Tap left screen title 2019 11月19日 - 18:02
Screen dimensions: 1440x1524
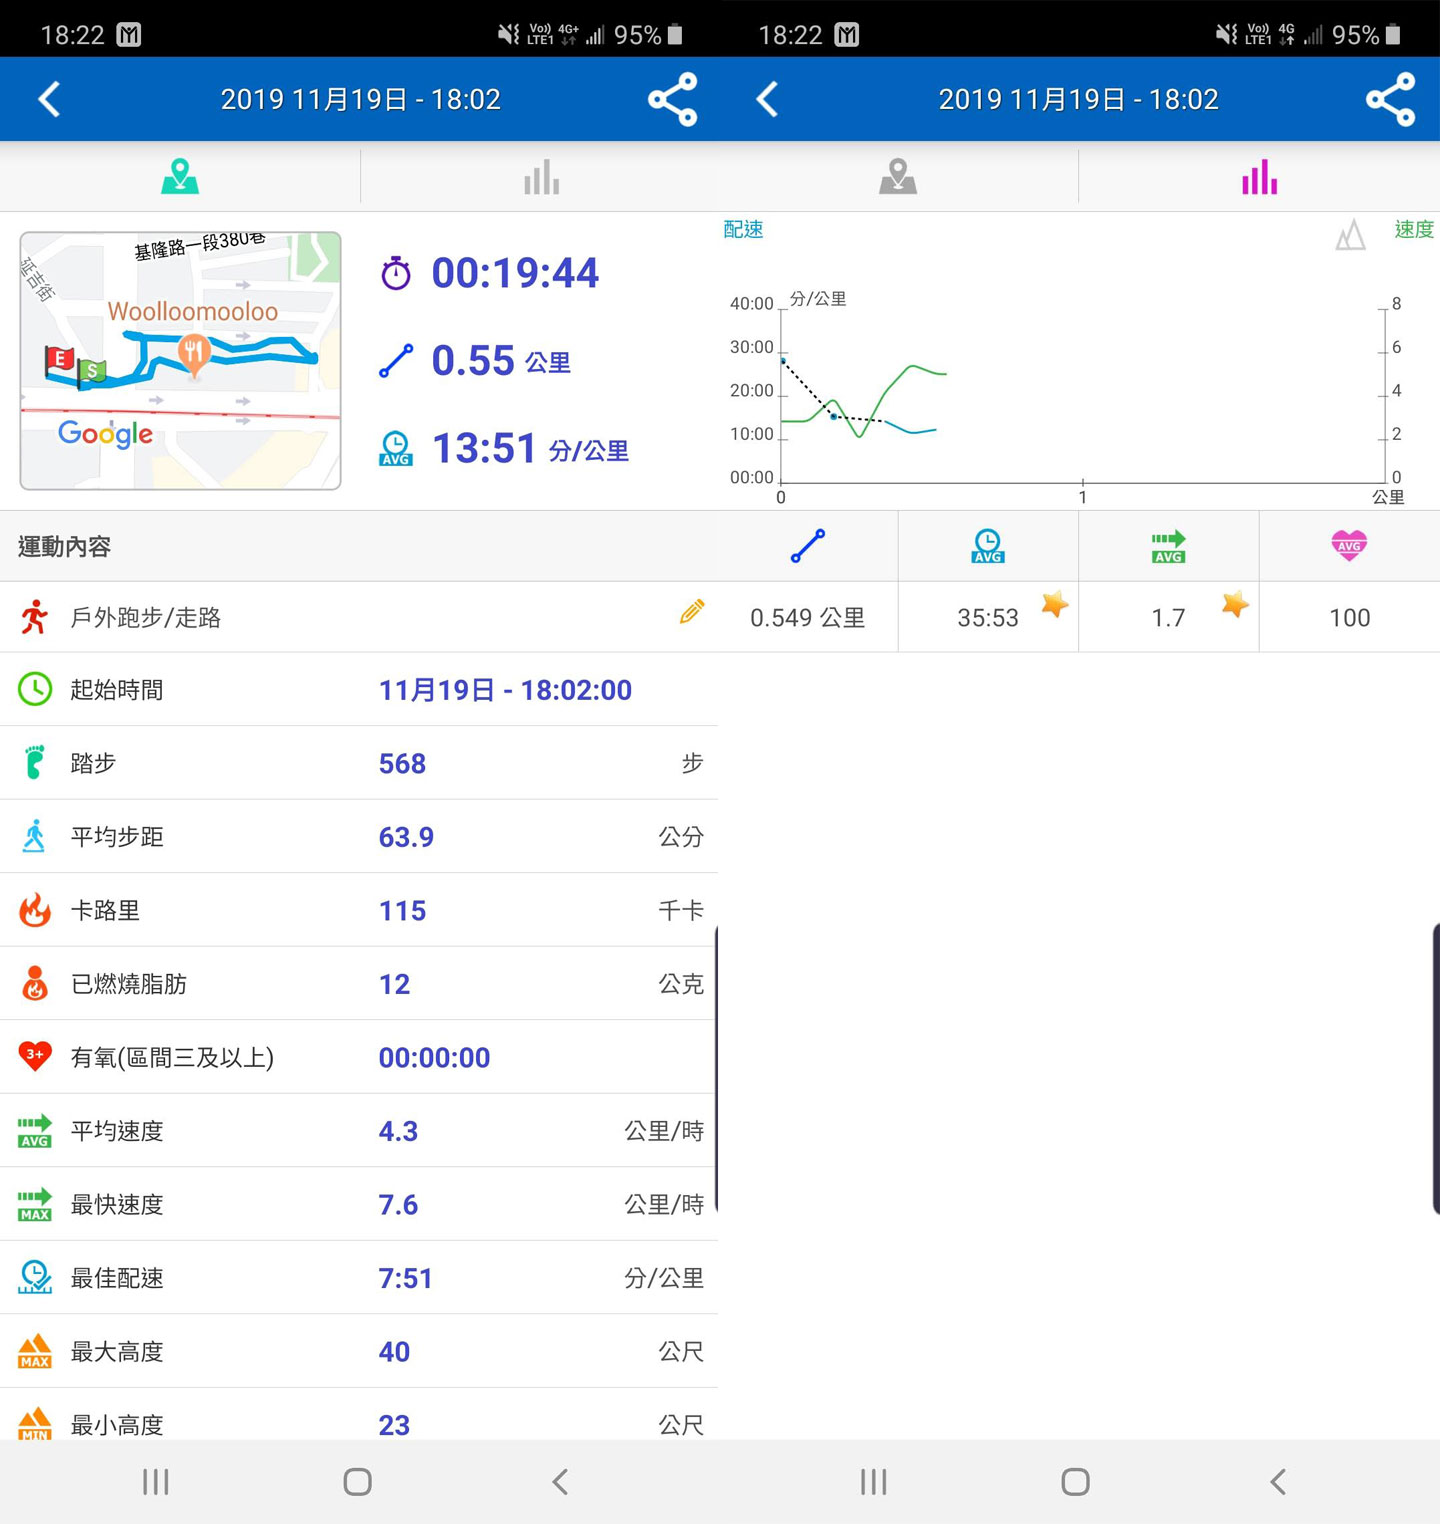[360, 99]
